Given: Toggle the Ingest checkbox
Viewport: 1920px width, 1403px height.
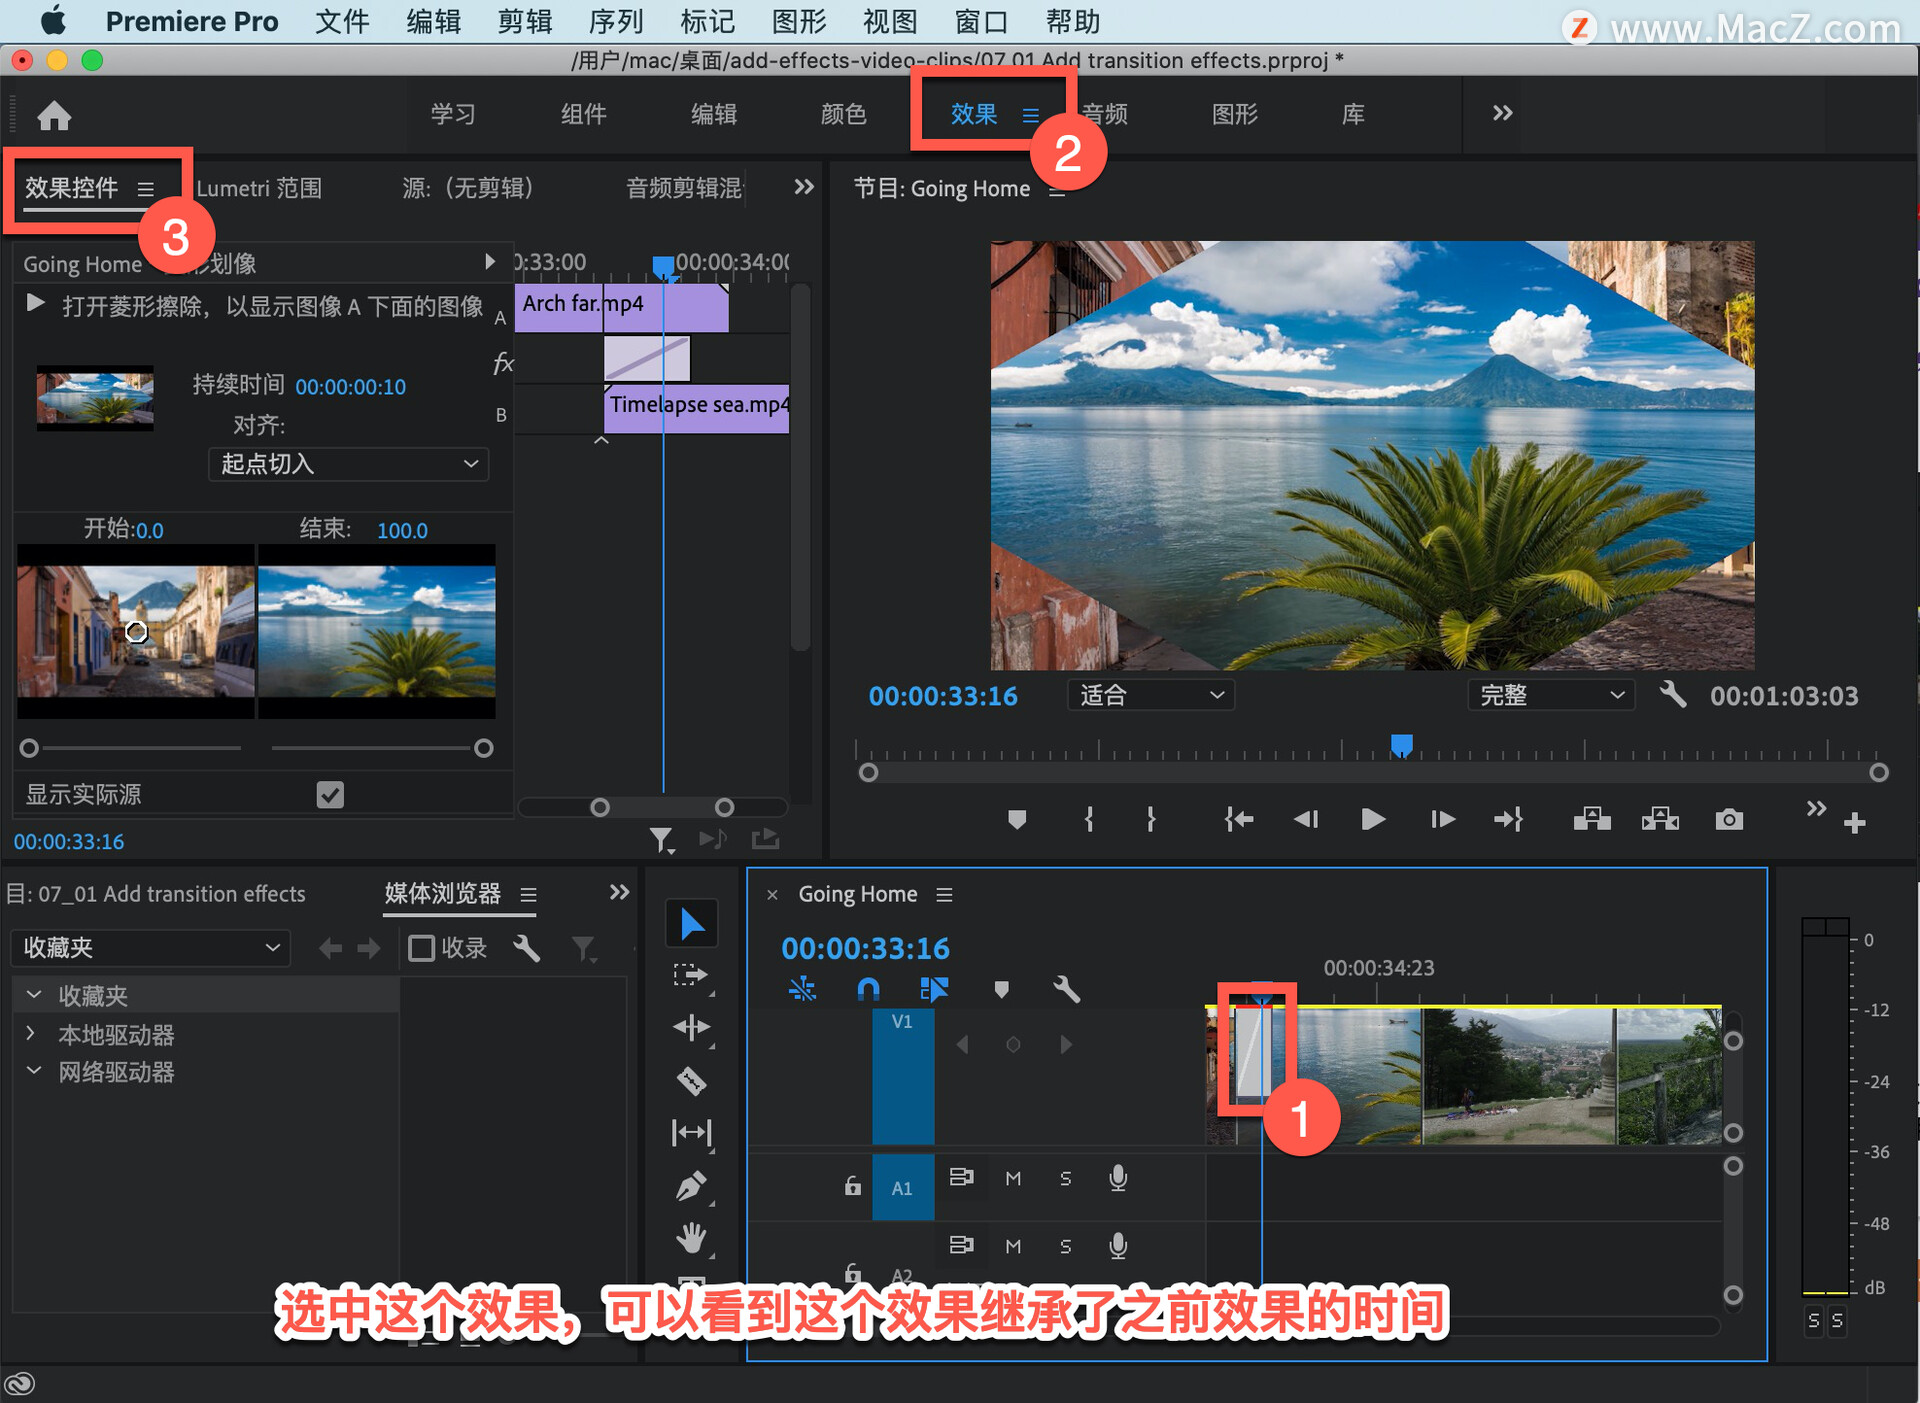Looking at the screenshot, I should (x=422, y=948).
